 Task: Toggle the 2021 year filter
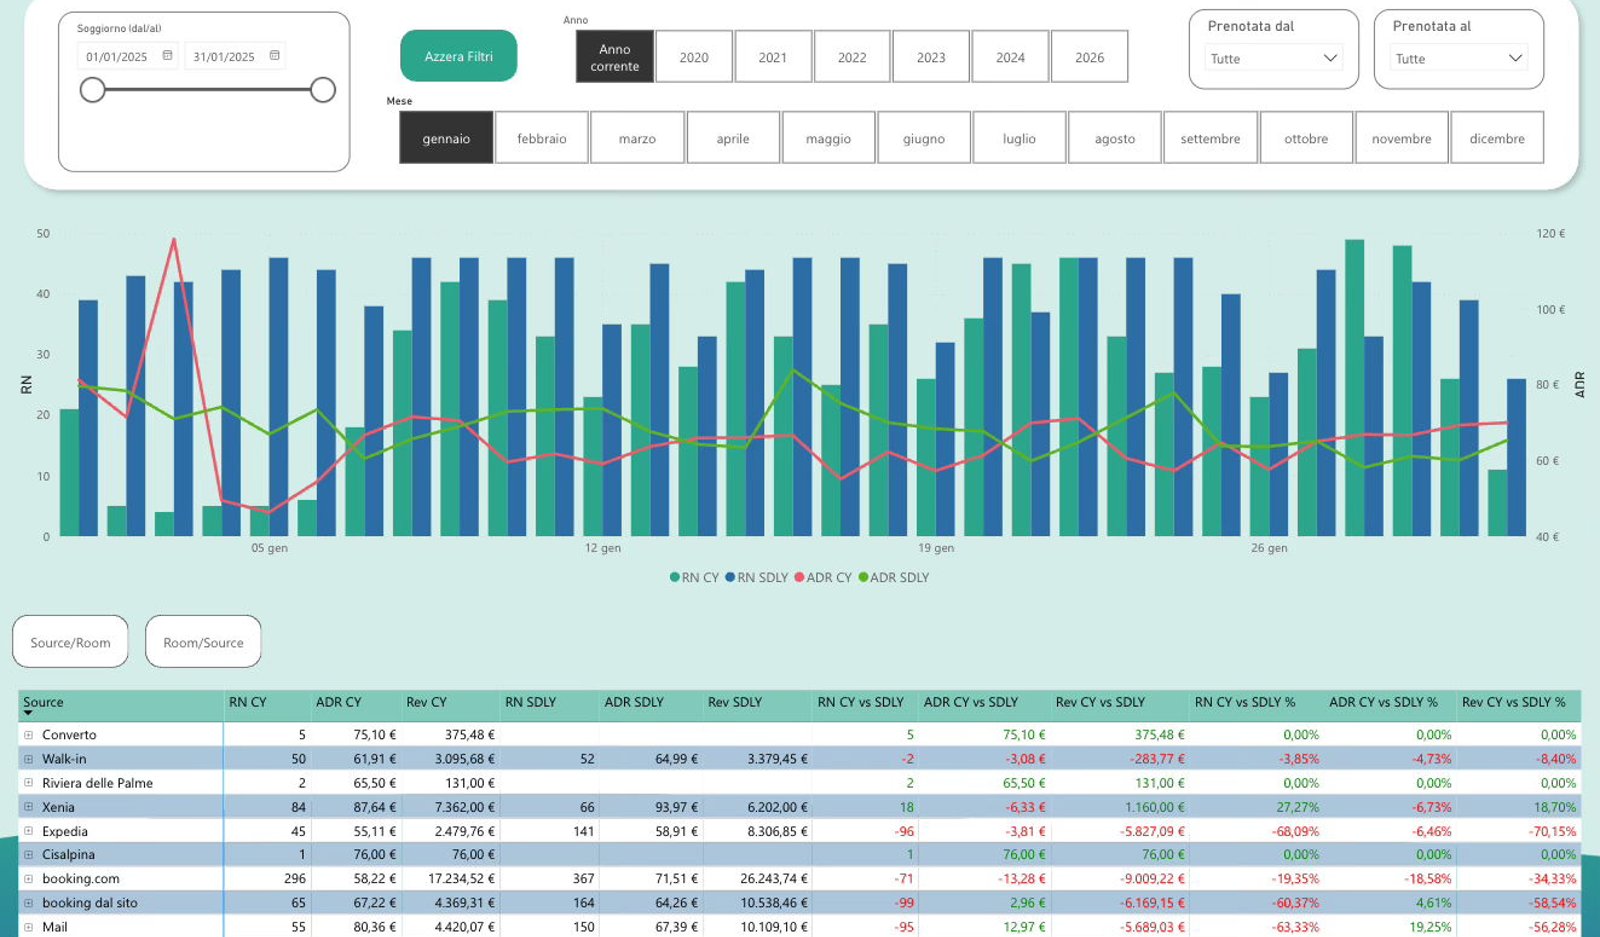pos(773,57)
